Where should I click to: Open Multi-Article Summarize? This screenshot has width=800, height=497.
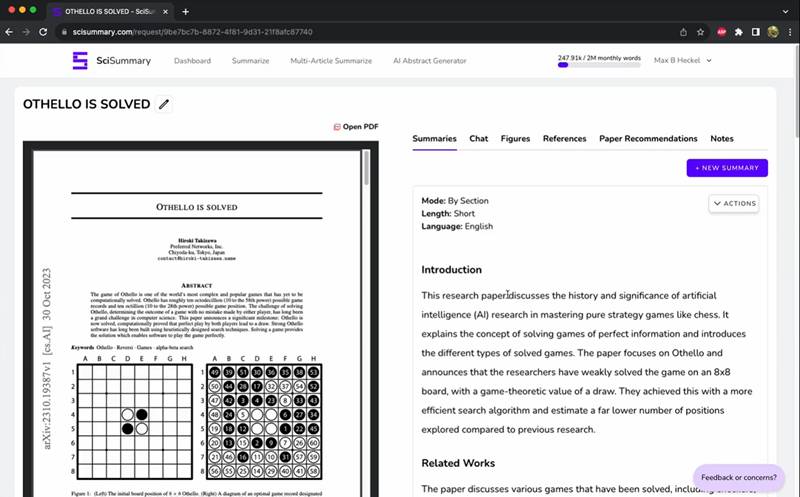pyautogui.click(x=331, y=61)
